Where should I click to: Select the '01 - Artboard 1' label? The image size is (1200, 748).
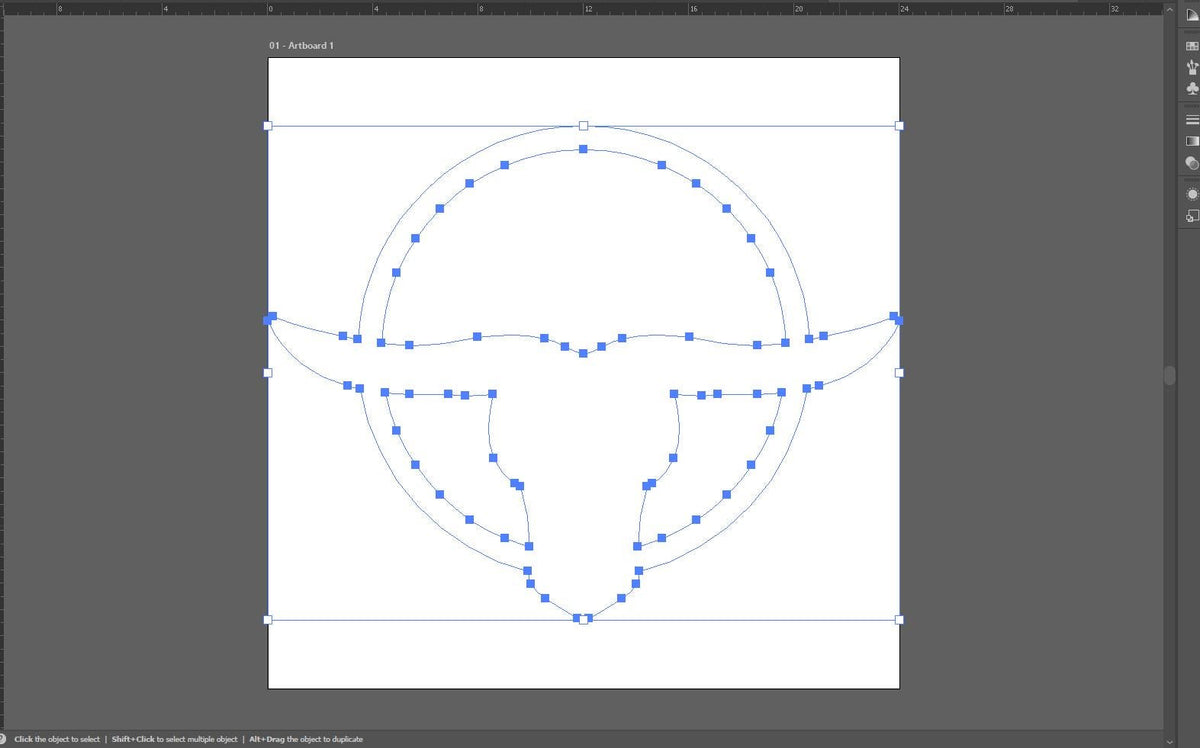(301, 46)
